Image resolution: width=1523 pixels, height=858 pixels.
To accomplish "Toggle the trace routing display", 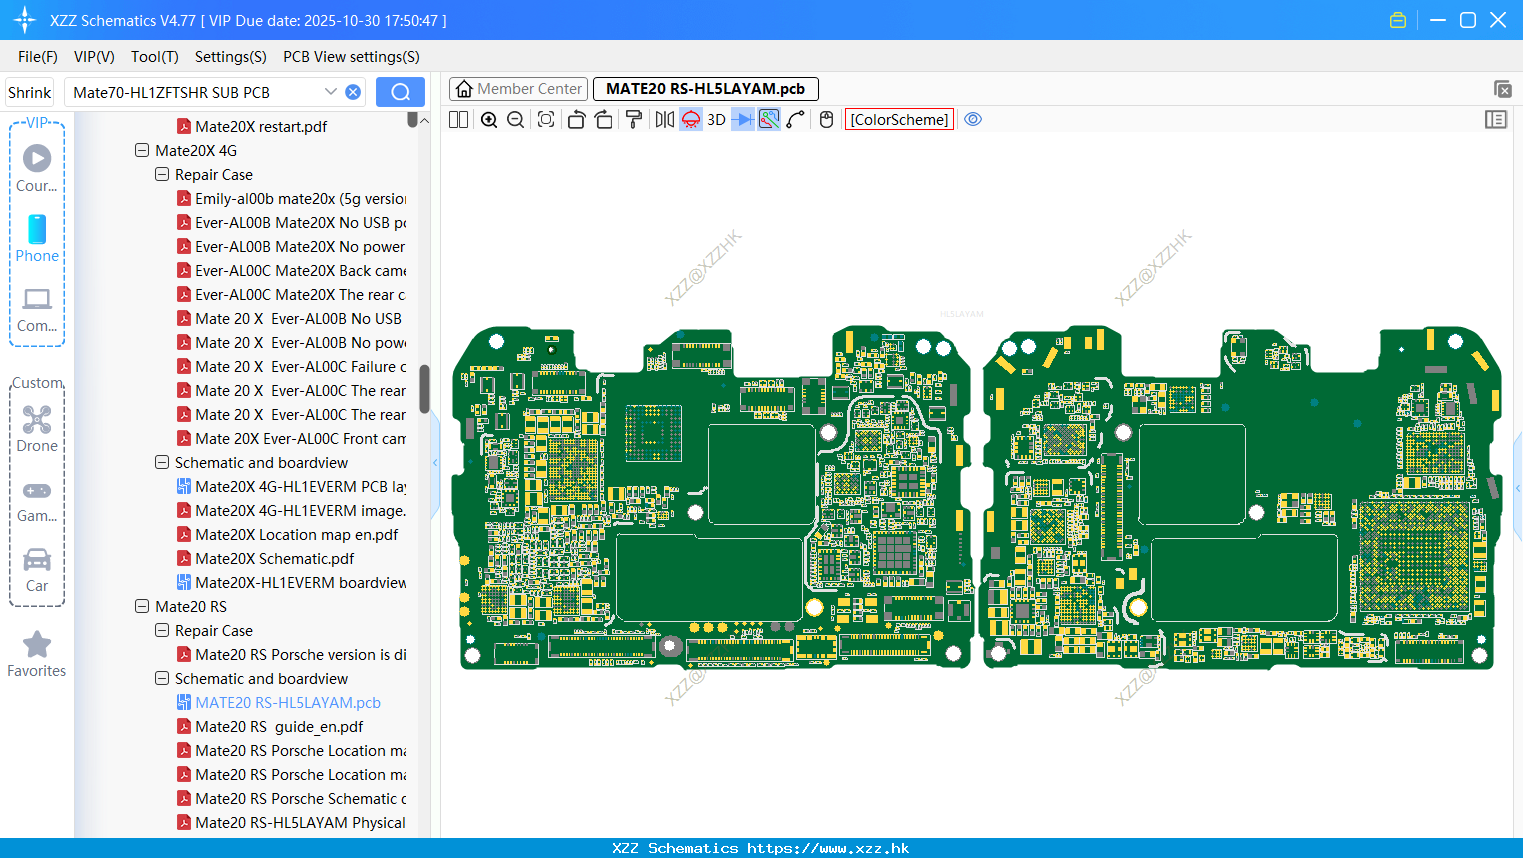I will (x=769, y=120).
